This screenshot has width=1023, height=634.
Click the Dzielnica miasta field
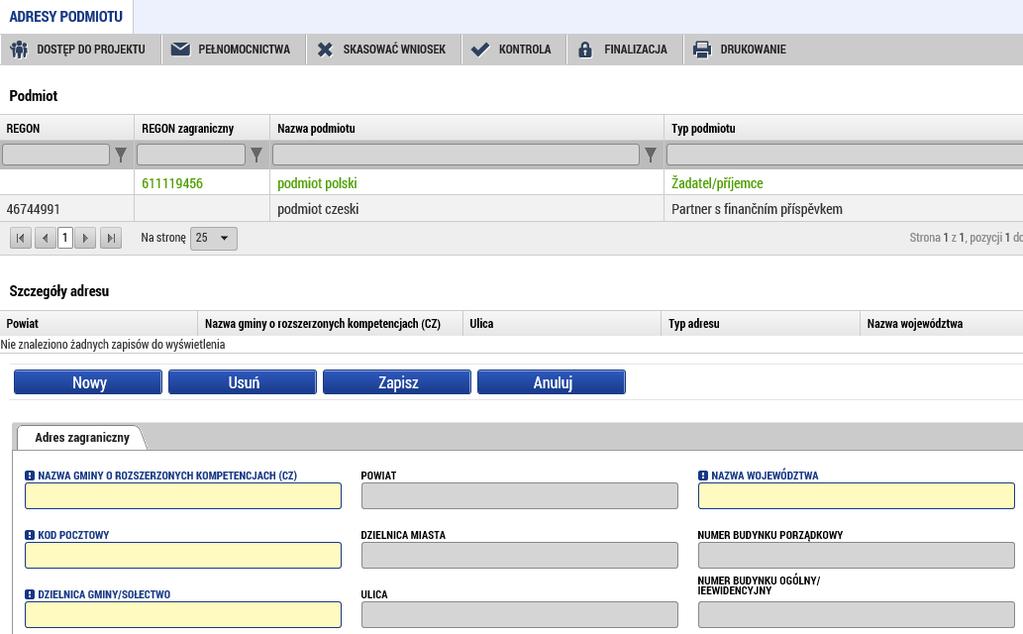coord(520,555)
